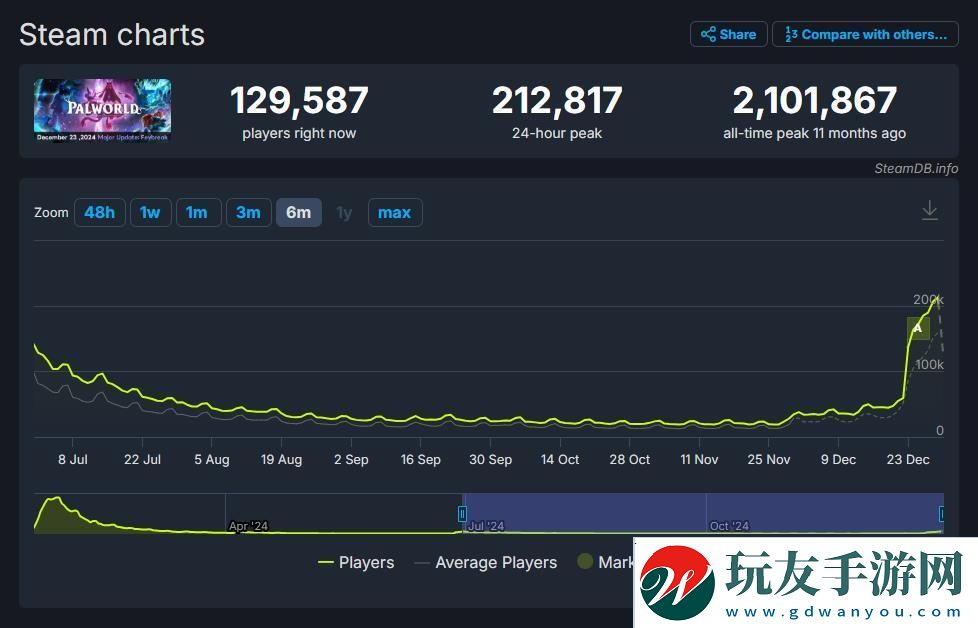
Task: Select the 48h zoom range
Action: point(100,213)
